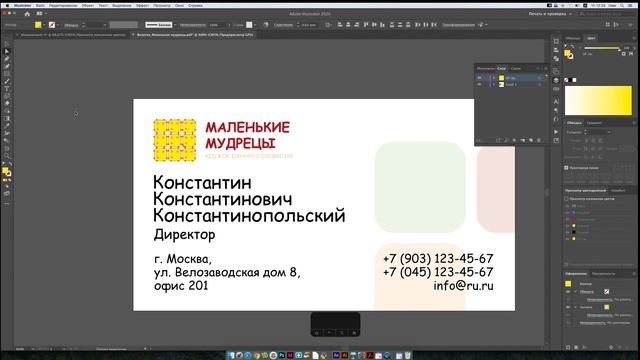
Task: Click the Обводка link in Appearance panel
Action: [x=587, y=292]
